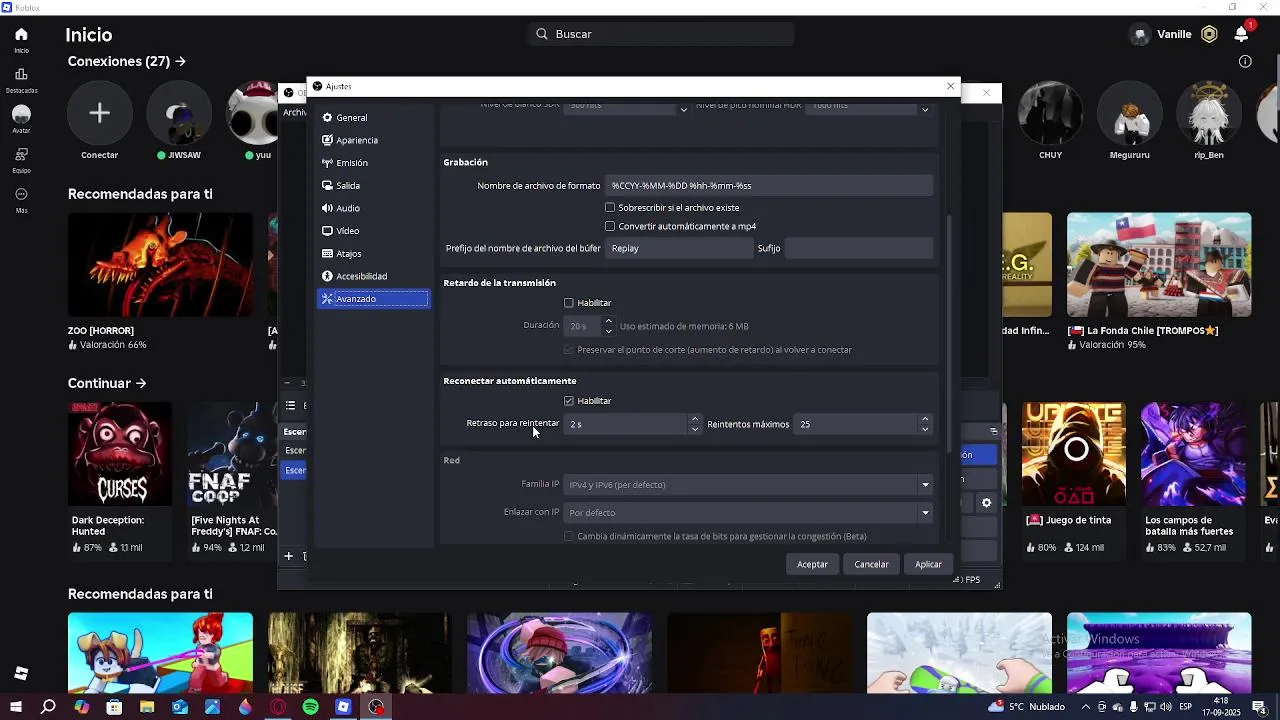Click the Conectar plus button
This screenshot has width=1280, height=720.
(x=99, y=113)
